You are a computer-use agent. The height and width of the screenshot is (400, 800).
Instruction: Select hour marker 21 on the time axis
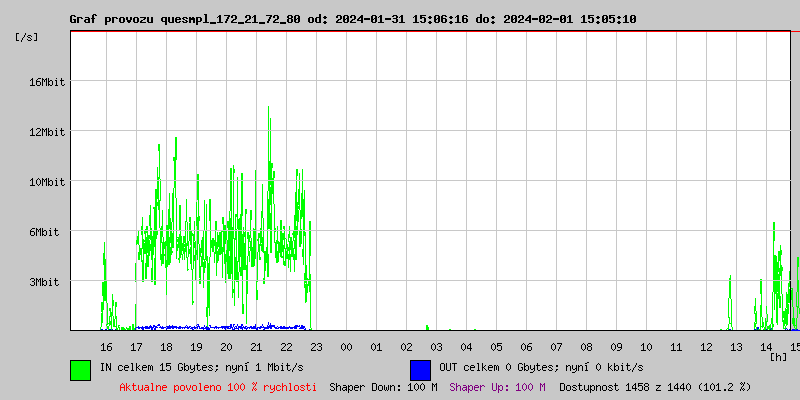pyautogui.click(x=256, y=347)
